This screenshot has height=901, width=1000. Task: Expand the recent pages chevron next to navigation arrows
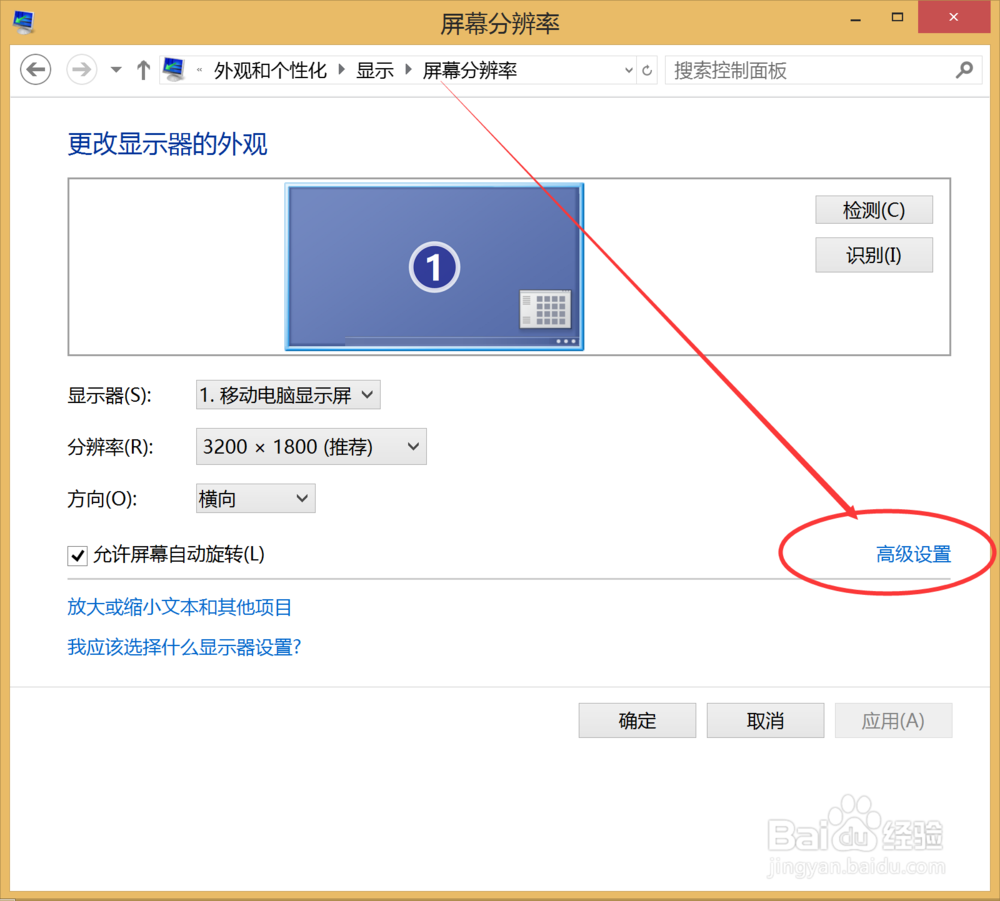point(114,69)
